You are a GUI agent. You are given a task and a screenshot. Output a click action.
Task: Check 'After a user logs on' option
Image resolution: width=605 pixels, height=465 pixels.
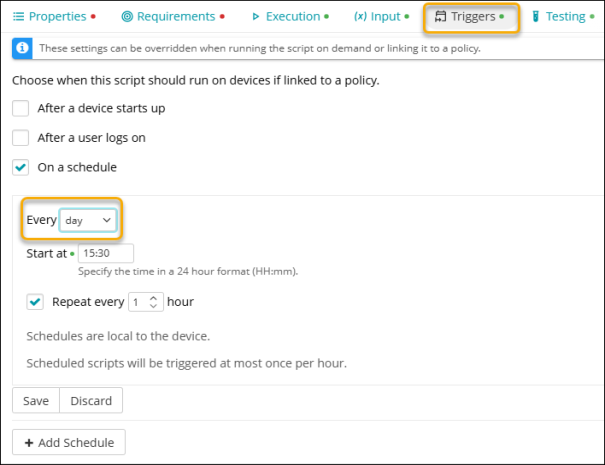20,138
